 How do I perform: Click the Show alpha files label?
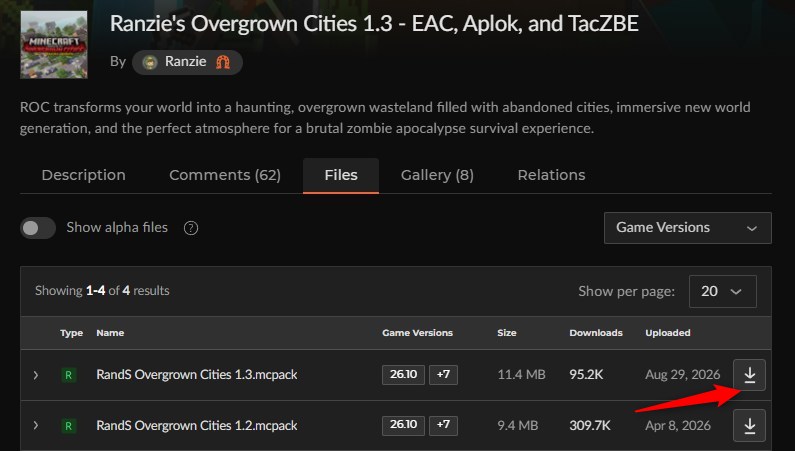coord(117,228)
